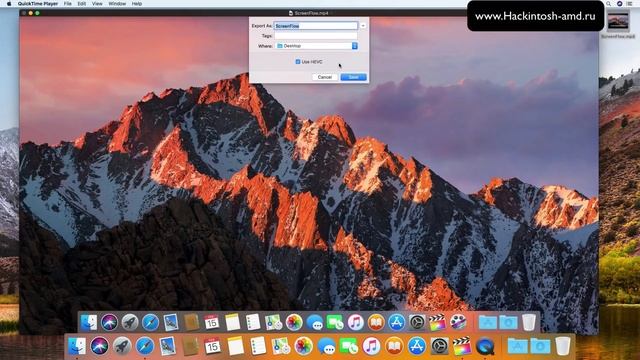Open FaceTime in the system dock
Screen dimensions: 640x360
pyautogui.click(x=349, y=346)
